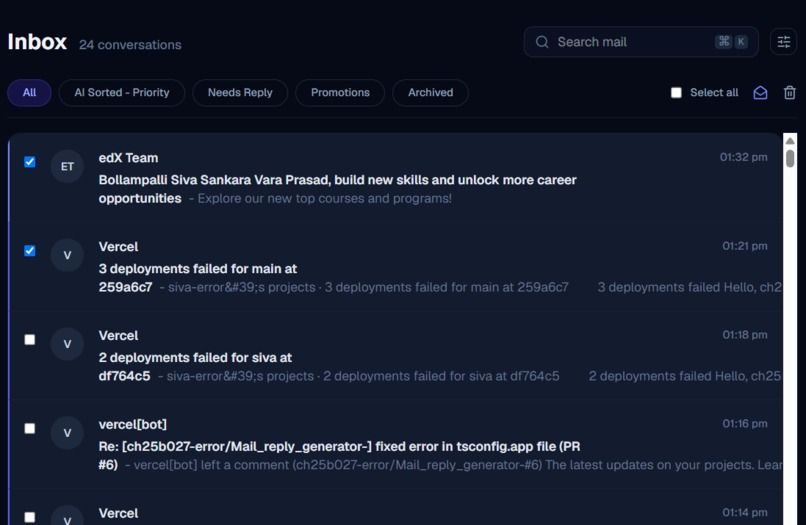Image resolution: width=806 pixels, height=525 pixels.
Task: View the Archived tab
Action: (430, 93)
